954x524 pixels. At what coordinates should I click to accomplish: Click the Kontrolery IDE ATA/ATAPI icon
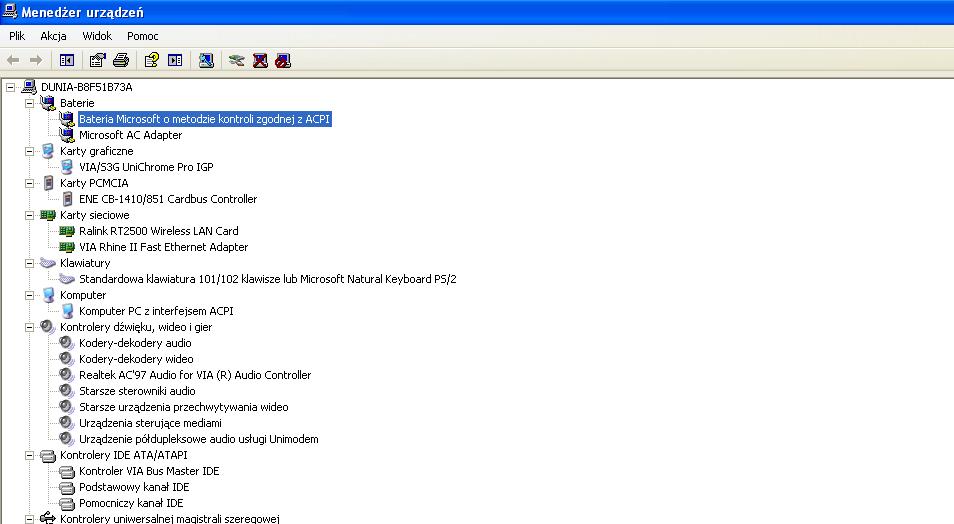coord(47,455)
